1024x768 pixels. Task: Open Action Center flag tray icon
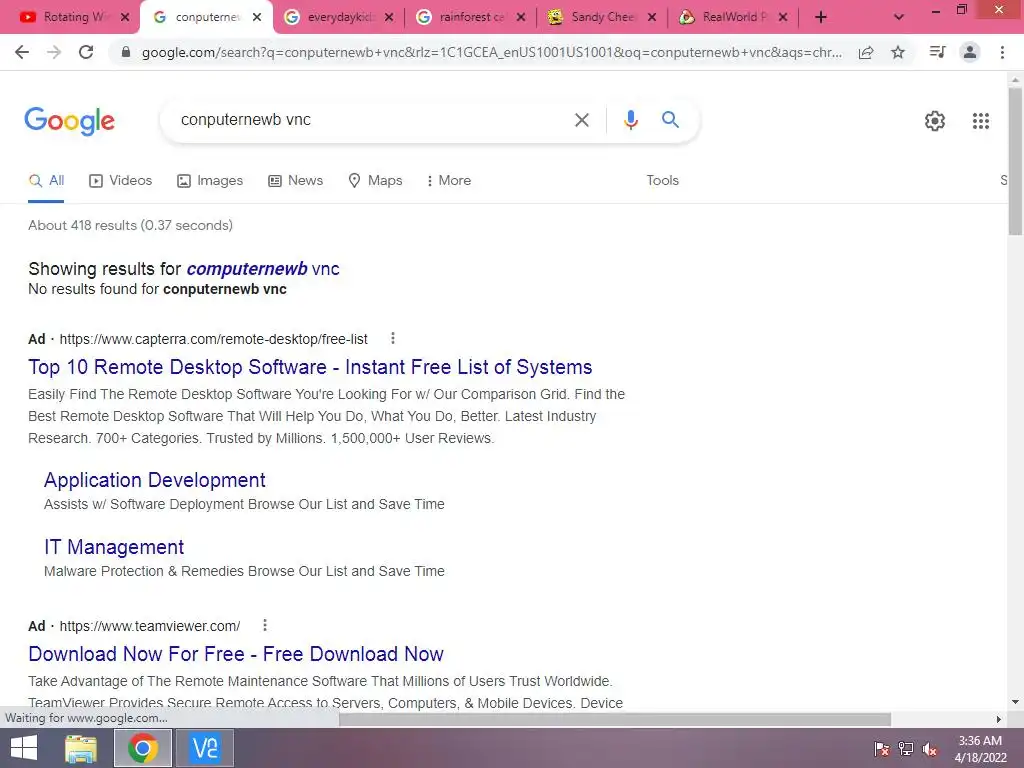(881, 749)
